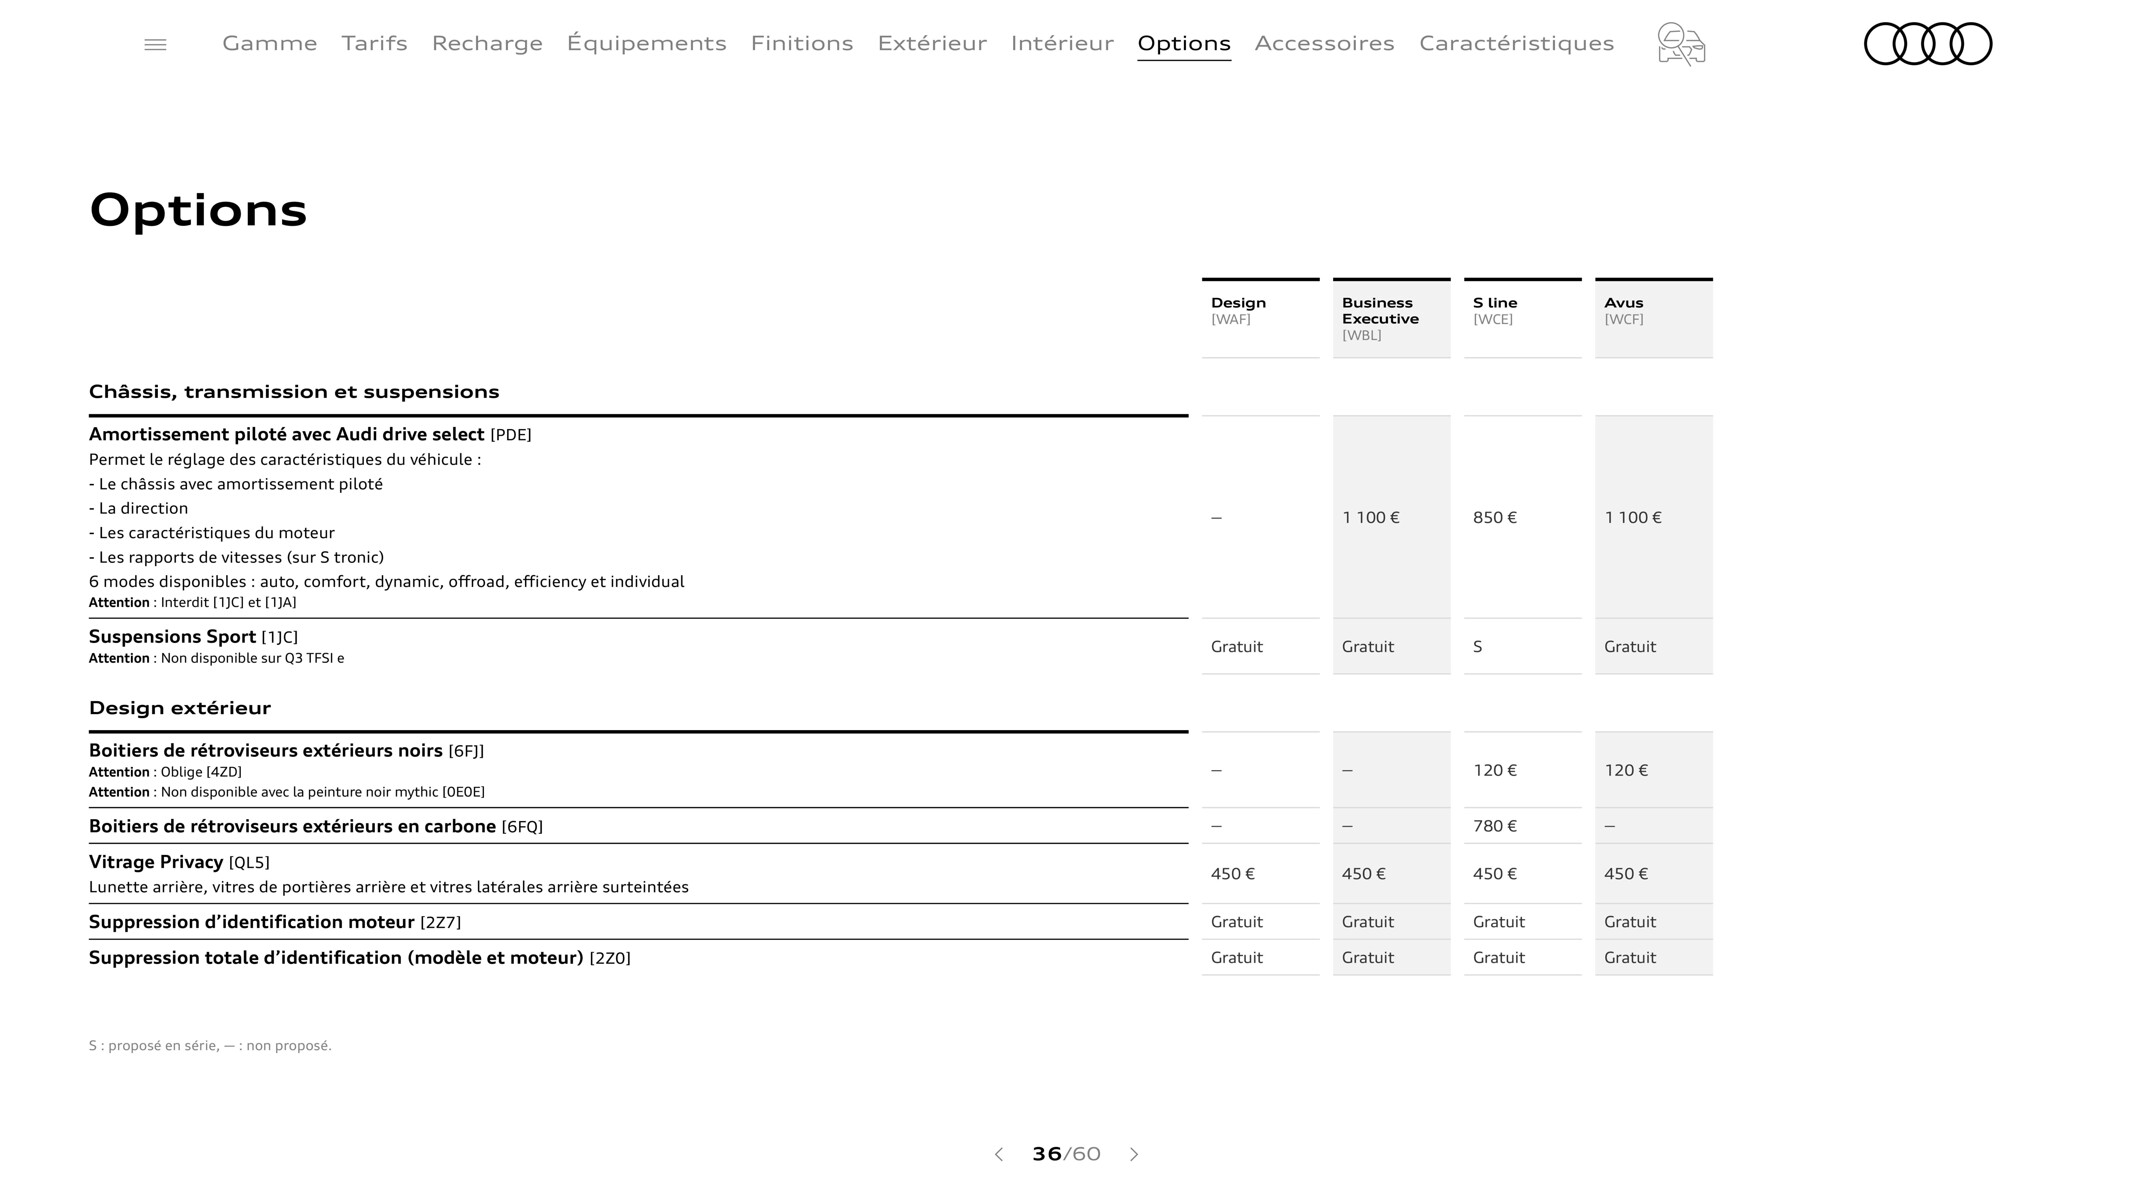Open the Accessoires tab
This screenshot has width=2133, height=1200.
(1325, 43)
